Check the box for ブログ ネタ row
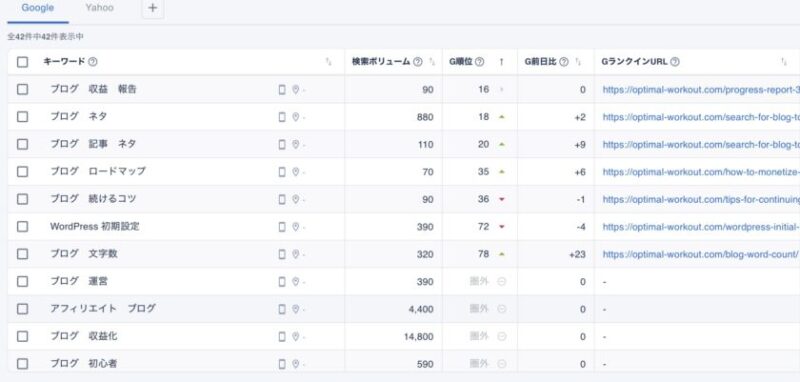This screenshot has height=382, width=800. (x=22, y=117)
